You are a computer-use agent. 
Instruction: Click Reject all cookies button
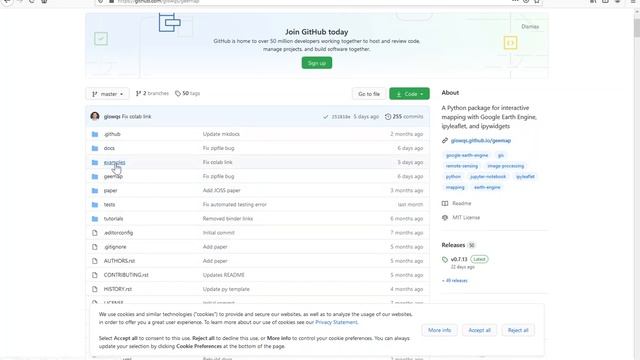(x=518, y=330)
